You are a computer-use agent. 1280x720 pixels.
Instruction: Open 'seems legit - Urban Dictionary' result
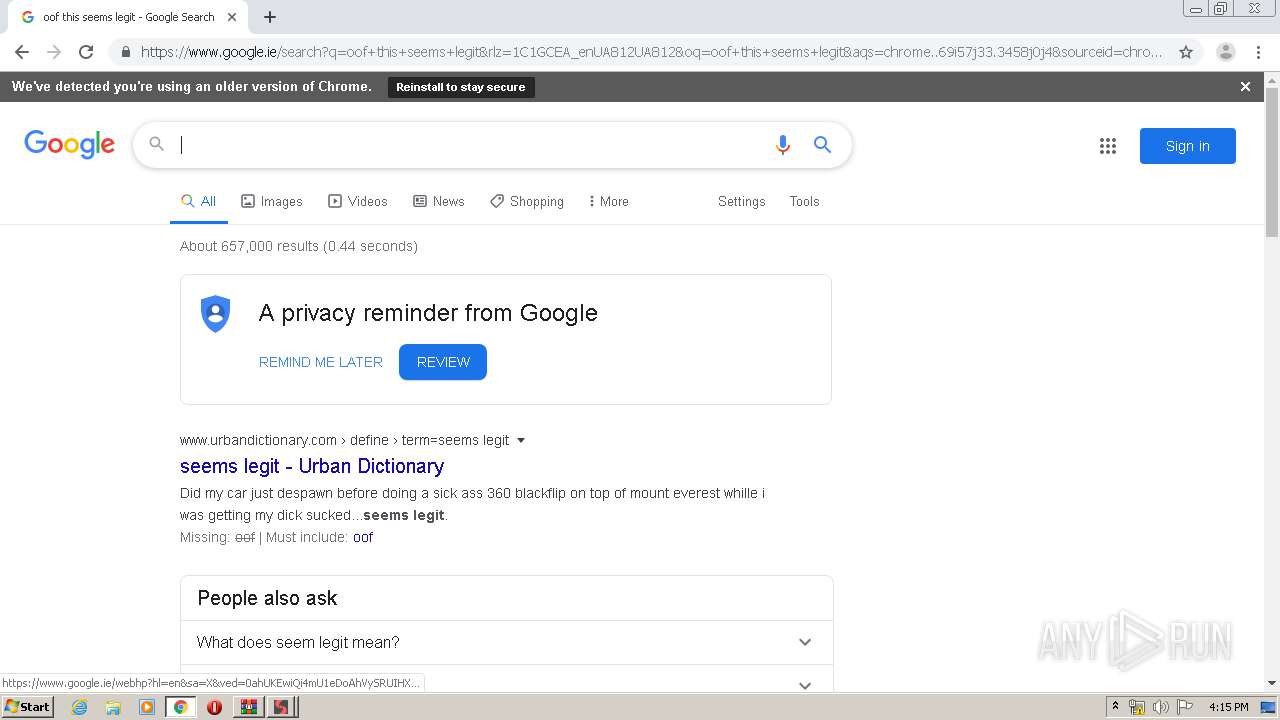(x=312, y=466)
